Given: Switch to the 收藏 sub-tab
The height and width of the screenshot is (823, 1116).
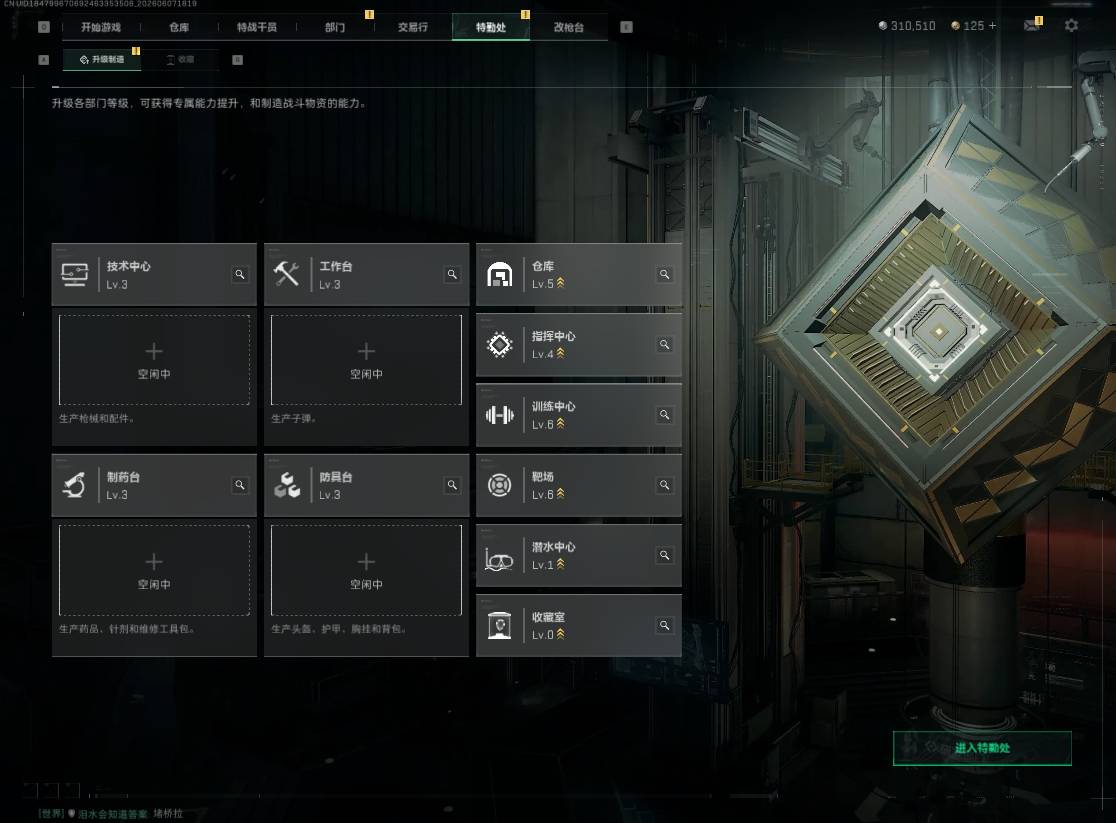Looking at the screenshot, I should [x=180, y=60].
